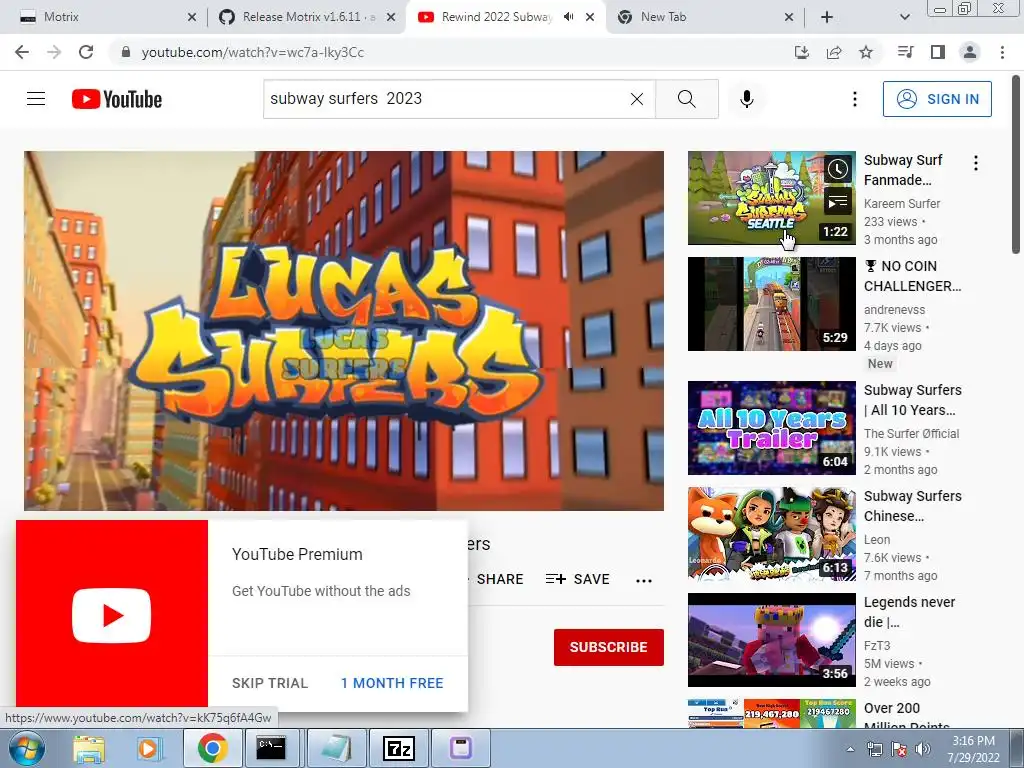The width and height of the screenshot is (1024, 768).
Task: Open the Subway Surfers Chinese thumbnail
Action: pos(771,534)
